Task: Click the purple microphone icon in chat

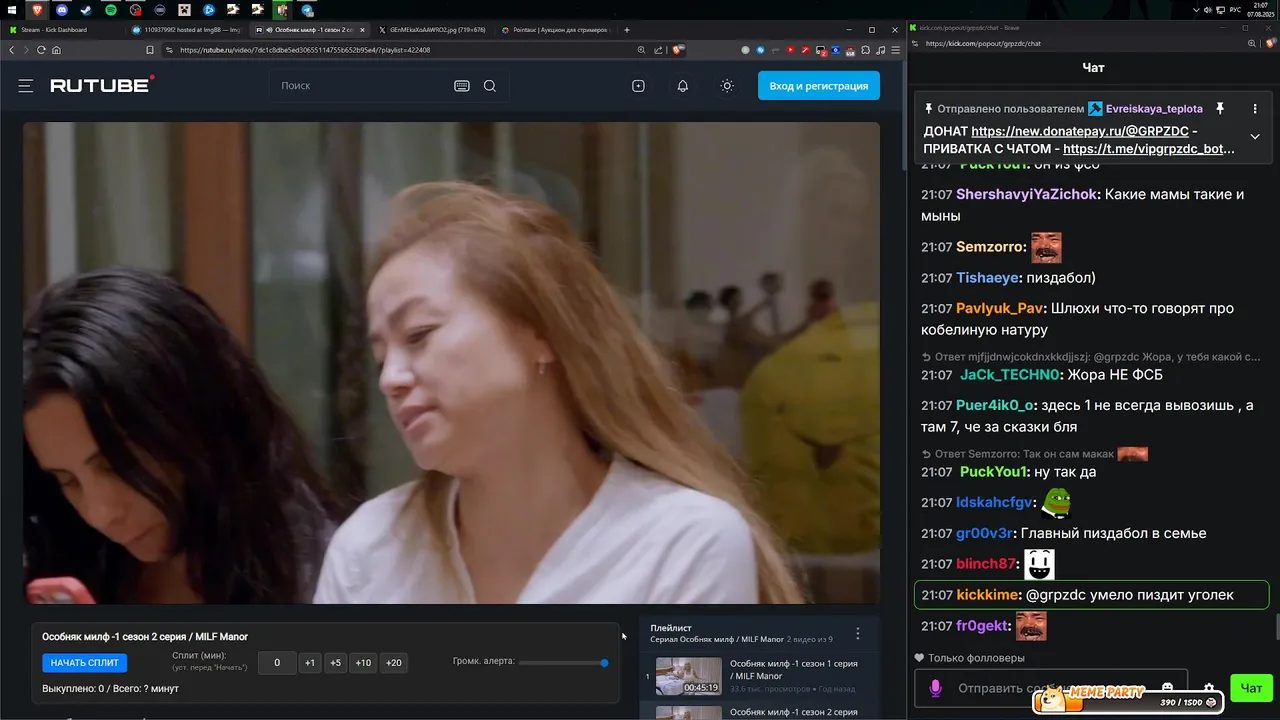Action: (936, 688)
